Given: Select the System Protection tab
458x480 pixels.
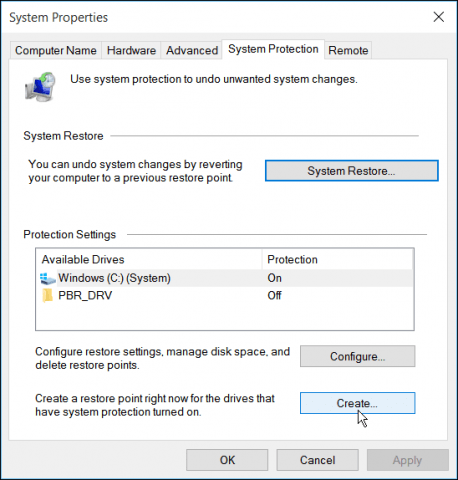Looking at the screenshot, I should [x=273, y=49].
